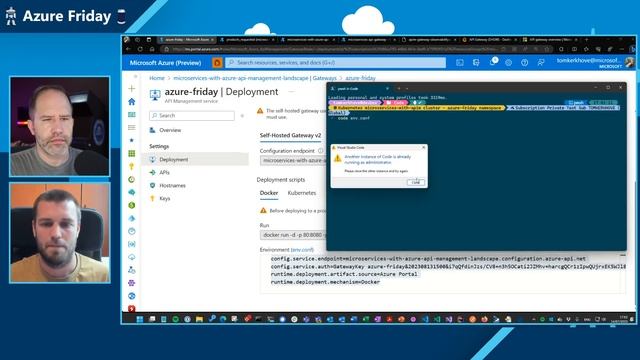Viewport: 640px width, 360px height.
Task: Click the browser refresh button
Action: tap(140, 49)
